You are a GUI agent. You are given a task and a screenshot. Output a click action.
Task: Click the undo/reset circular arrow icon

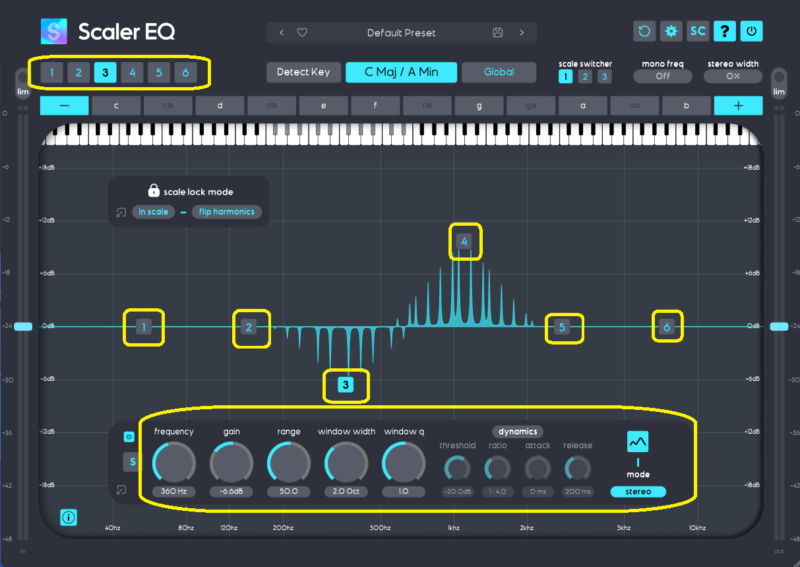pyautogui.click(x=645, y=31)
